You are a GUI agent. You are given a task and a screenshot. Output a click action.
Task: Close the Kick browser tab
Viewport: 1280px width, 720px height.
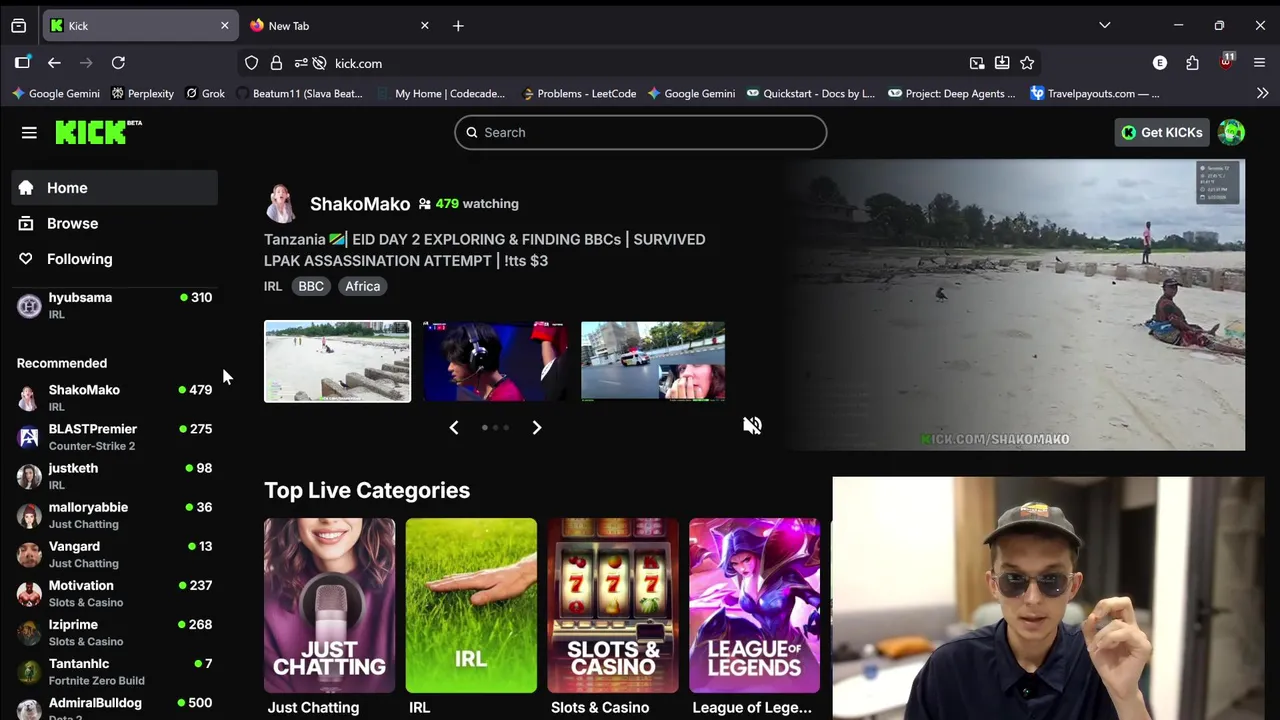pyautogui.click(x=224, y=26)
